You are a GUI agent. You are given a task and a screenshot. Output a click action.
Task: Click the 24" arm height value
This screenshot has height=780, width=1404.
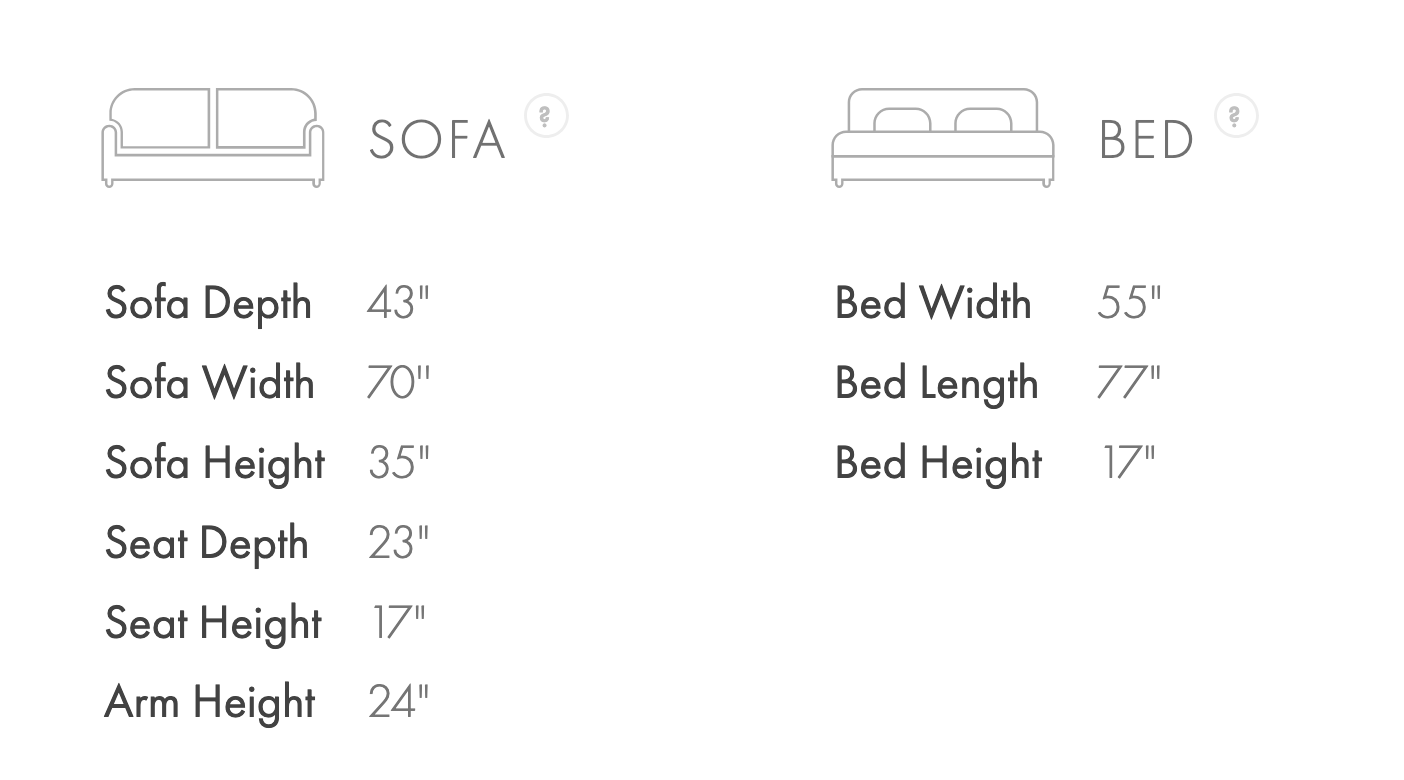[398, 701]
